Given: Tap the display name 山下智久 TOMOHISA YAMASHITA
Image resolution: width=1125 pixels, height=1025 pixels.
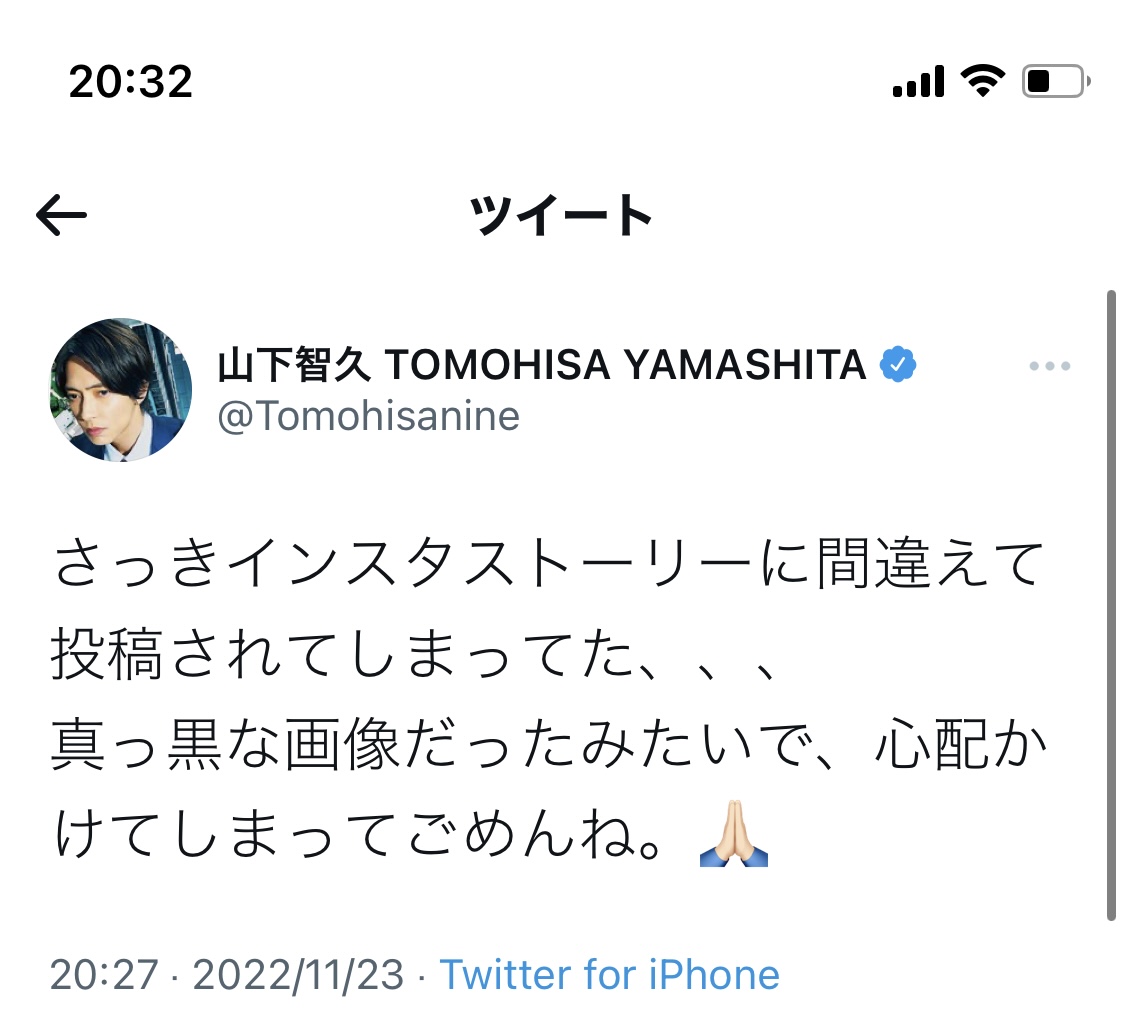Looking at the screenshot, I should pyautogui.click(x=541, y=366).
